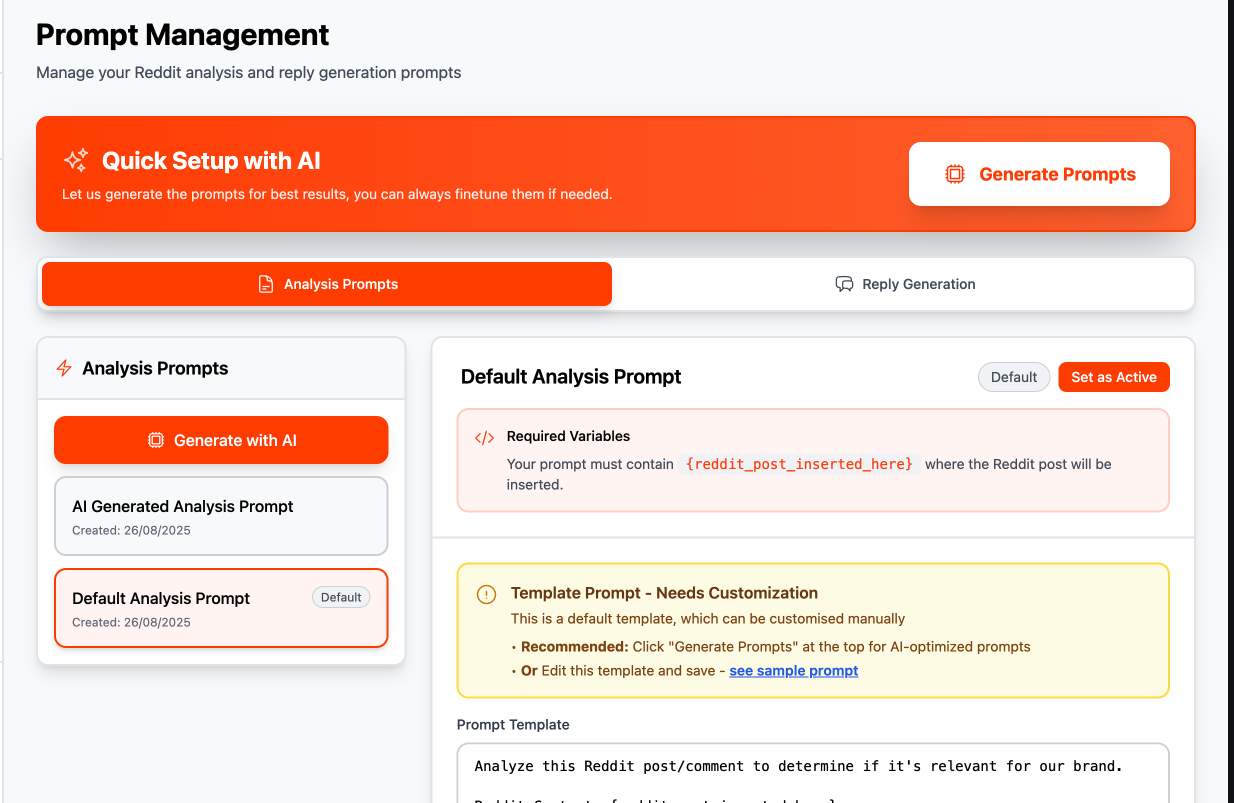Click the code brackets icon beside Required Variables

(x=484, y=437)
